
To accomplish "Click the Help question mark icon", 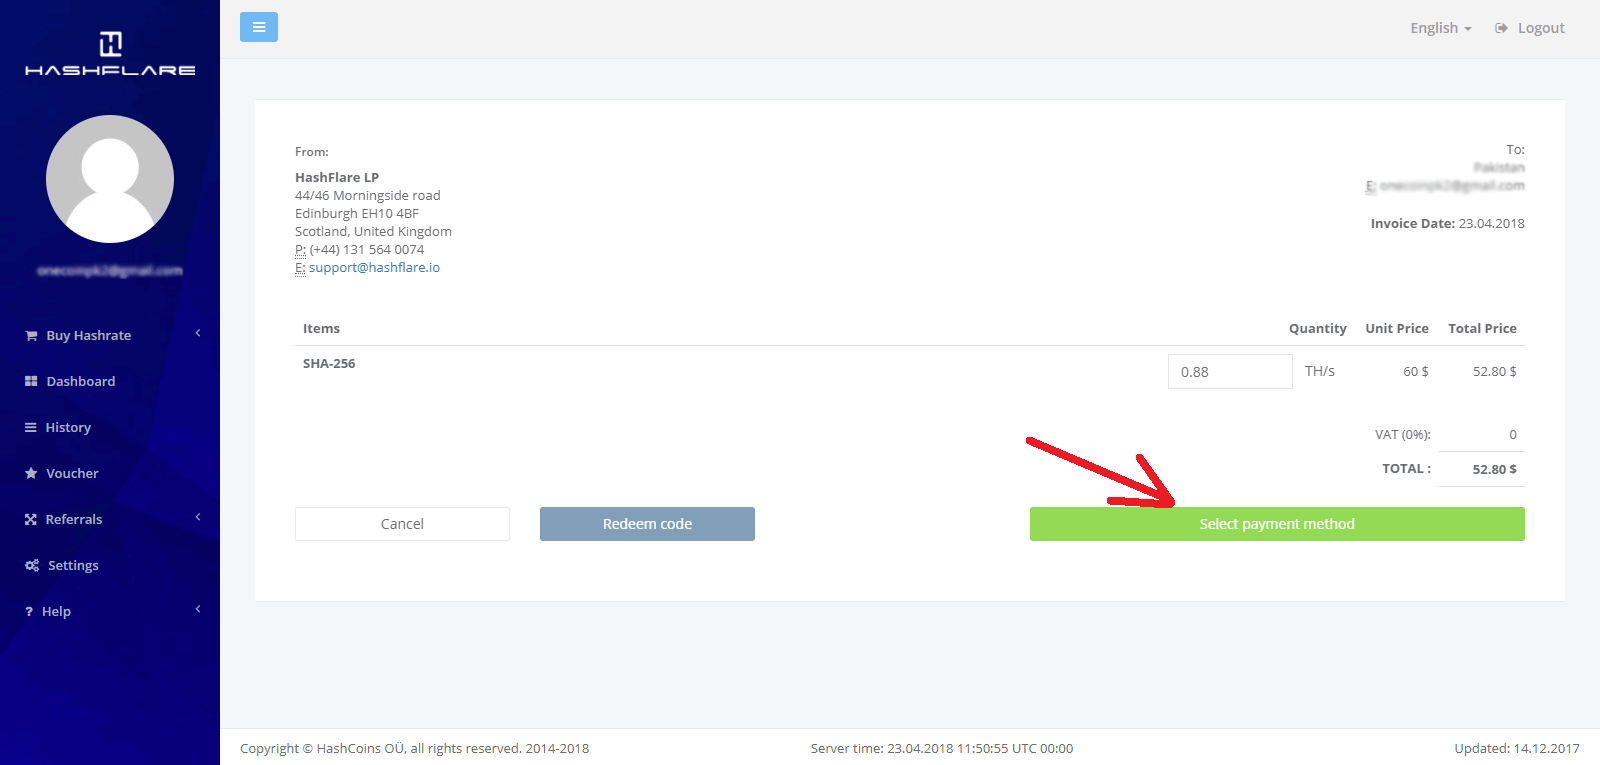I will tap(29, 612).
